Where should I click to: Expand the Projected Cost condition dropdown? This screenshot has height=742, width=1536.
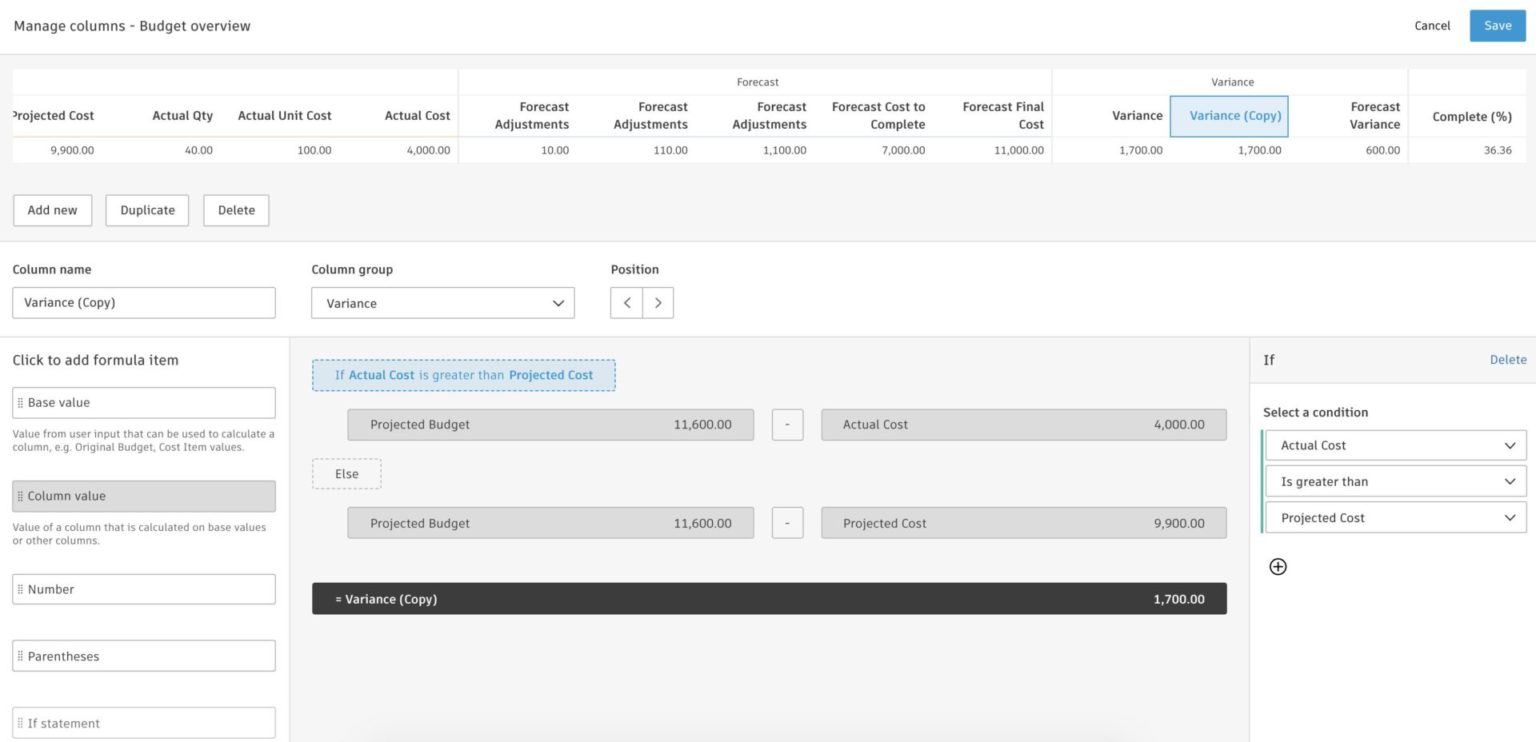[x=1396, y=518]
